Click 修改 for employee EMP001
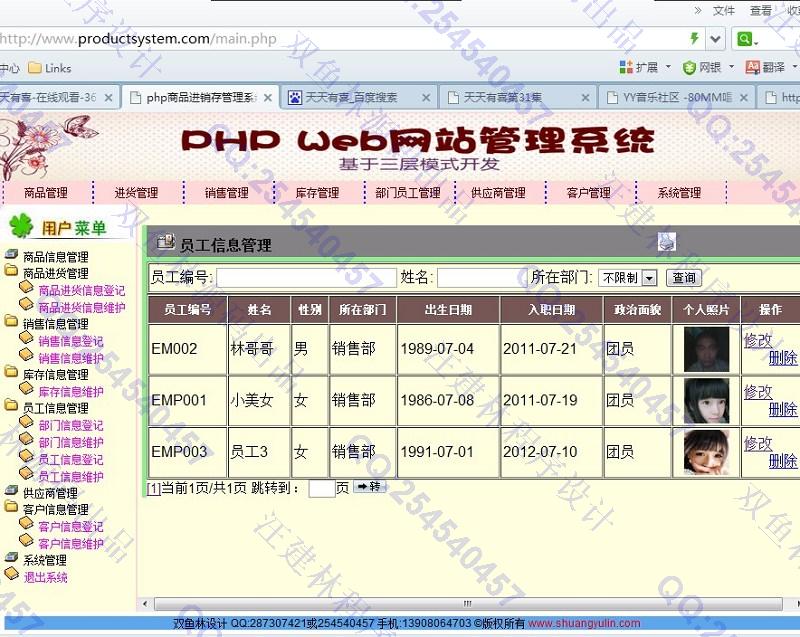Viewport: 800px width, 637px height. point(758,392)
